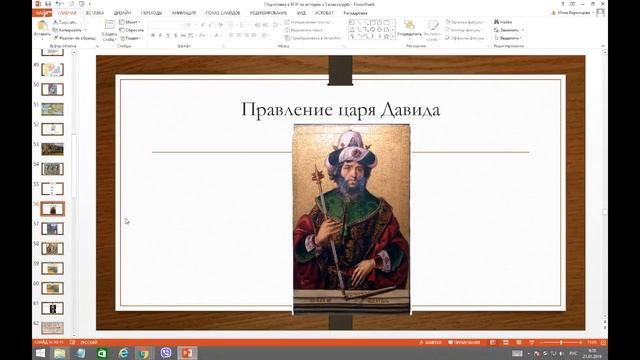This screenshot has height=360, width=640.
Task: Click Comments (Примечания) in status bar
Action: (464, 342)
